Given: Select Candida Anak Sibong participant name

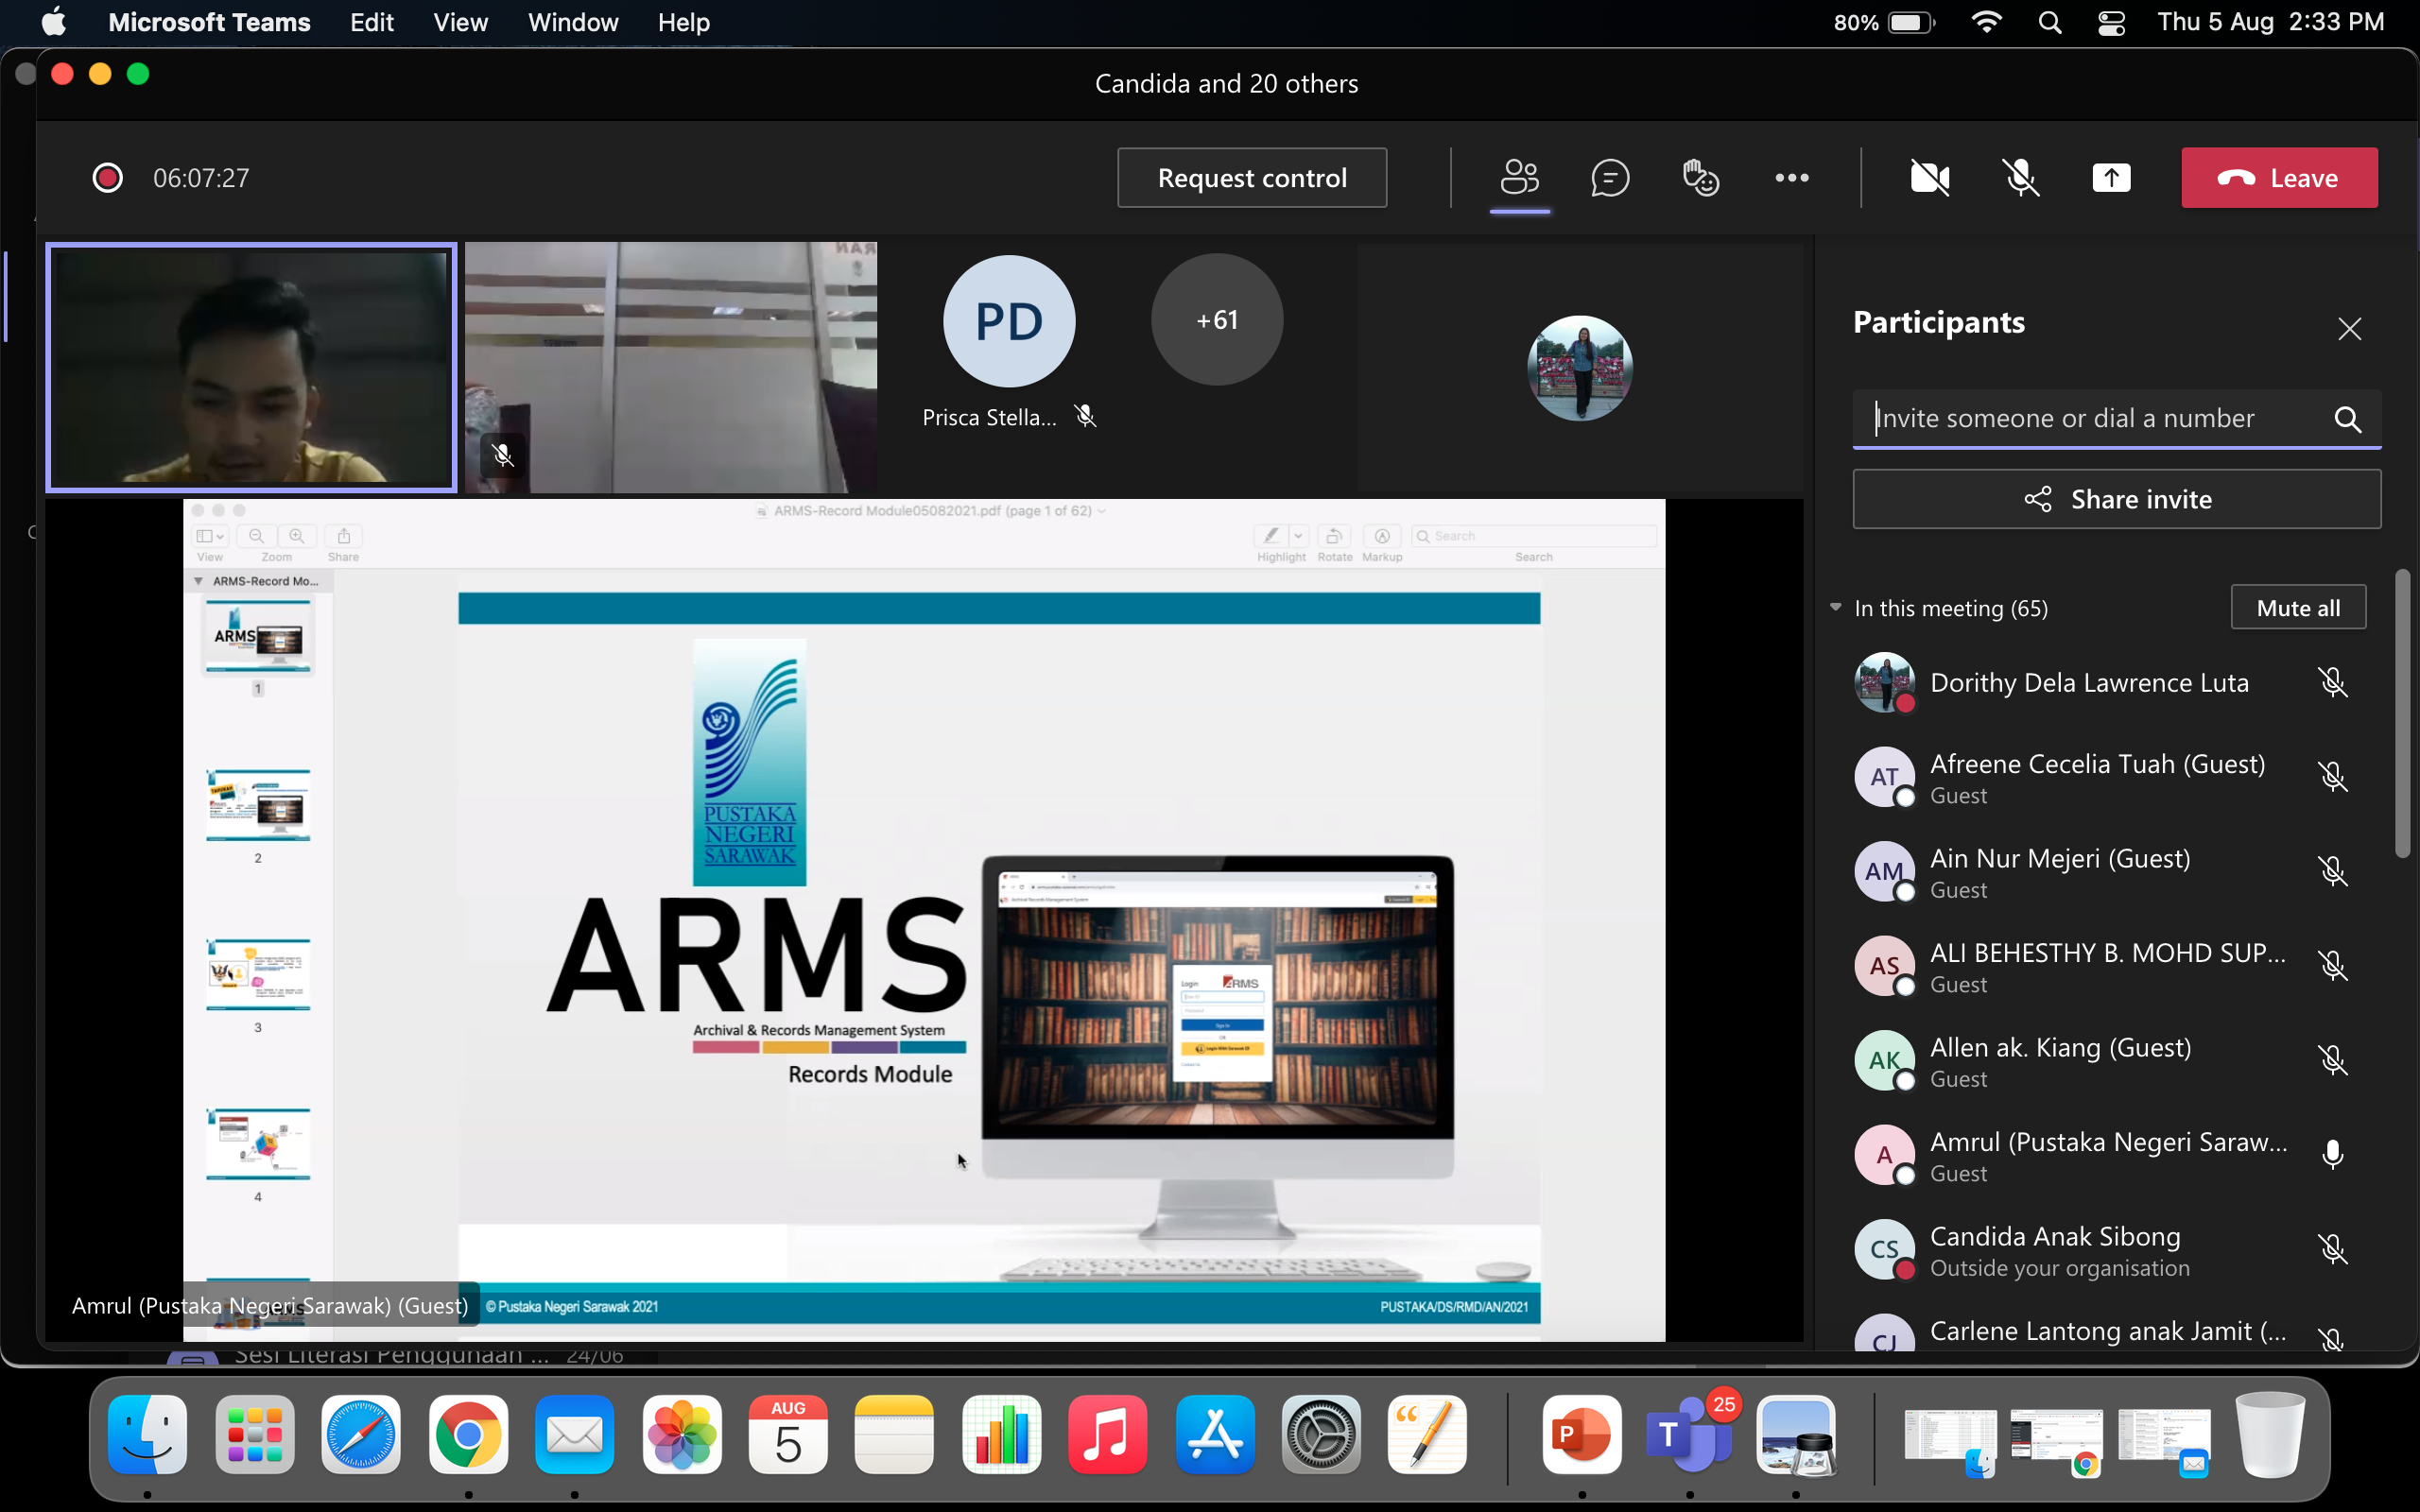Looking at the screenshot, I should point(2054,1236).
